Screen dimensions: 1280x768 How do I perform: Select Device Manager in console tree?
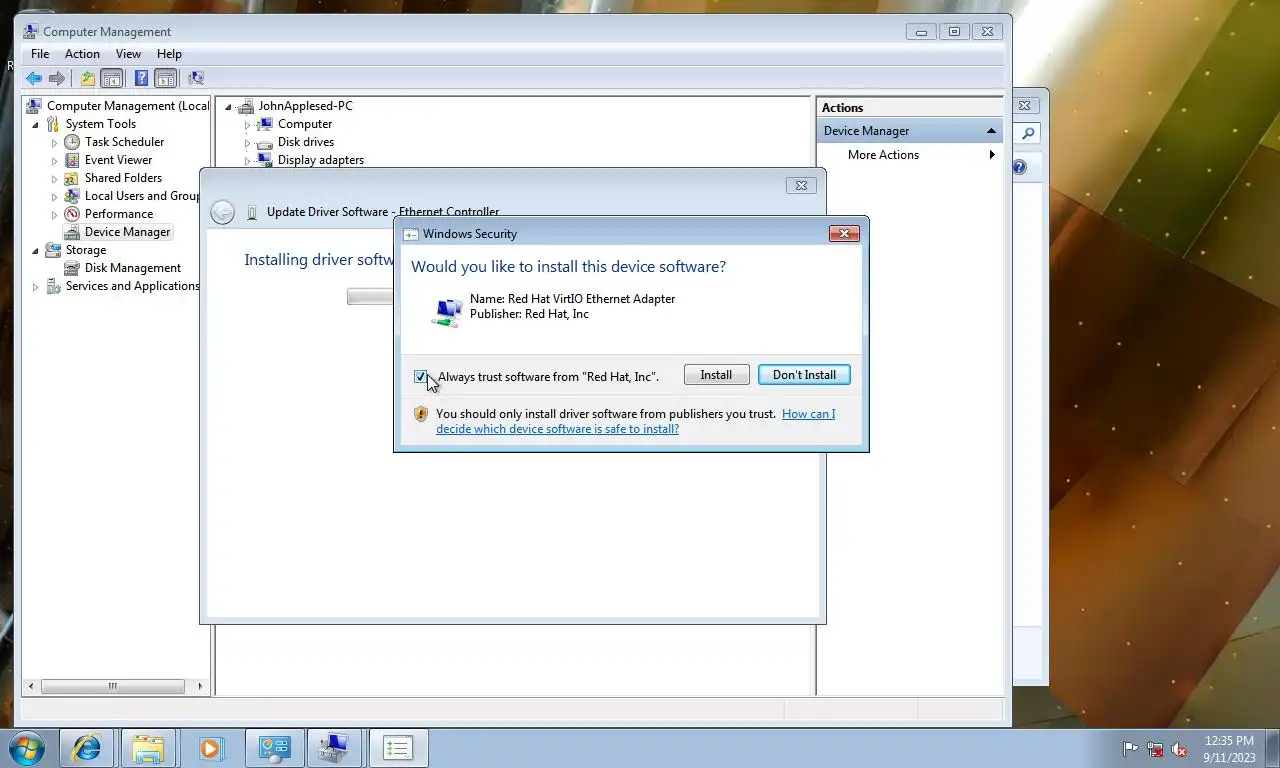(127, 232)
